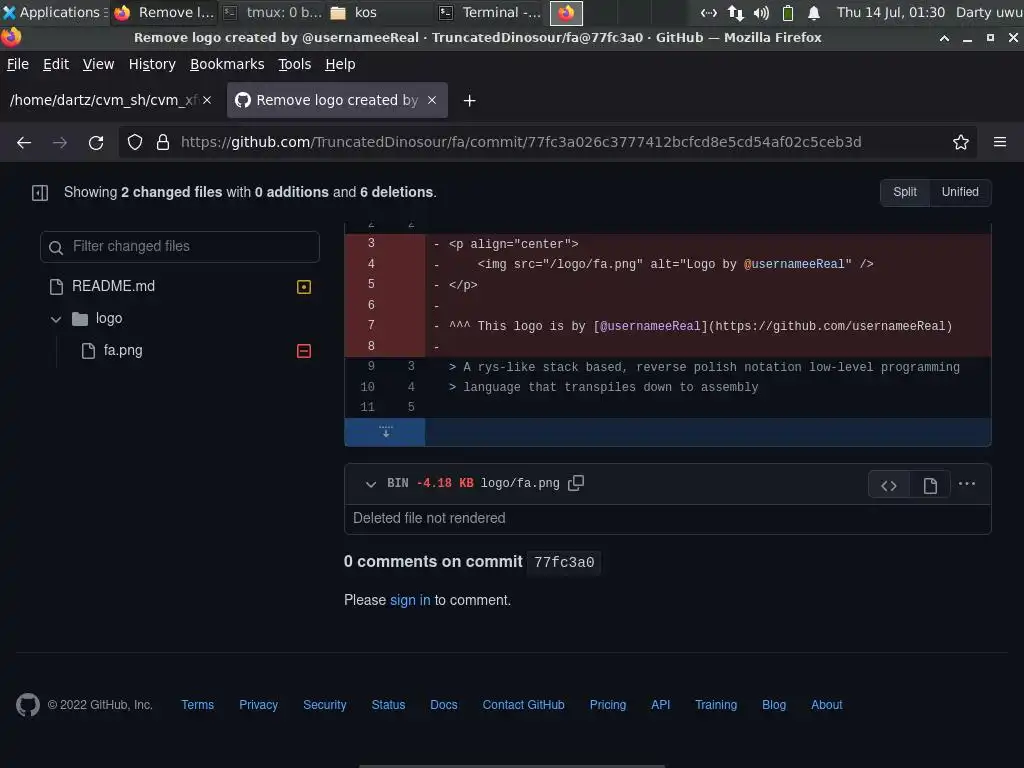Image resolution: width=1024 pixels, height=768 pixels.
Task: Switch to Unified diff view
Action: pyautogui.click(x=960, y=192)
